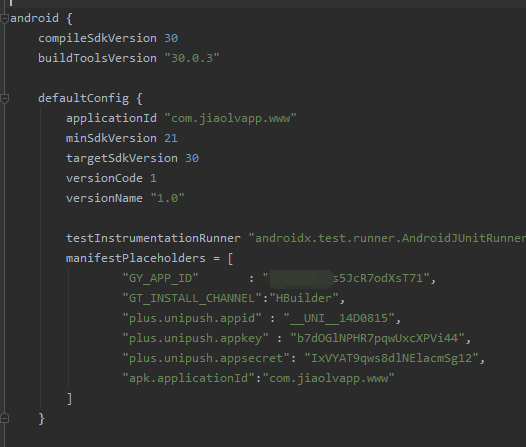Click the buildToolsVersion string "30.0.3"
526x447 pixels.
pos(192,58)
